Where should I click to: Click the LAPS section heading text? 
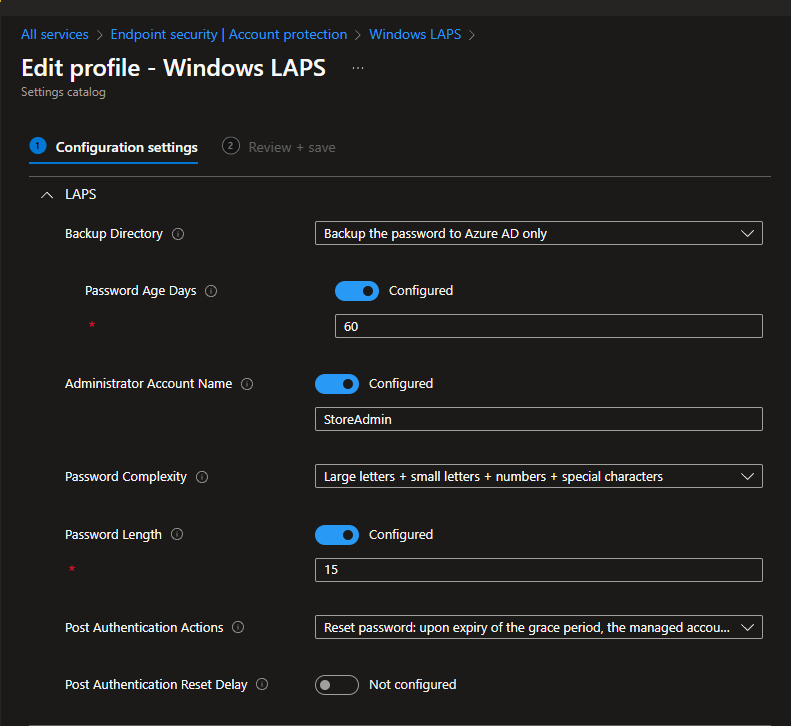click(81, 194)
